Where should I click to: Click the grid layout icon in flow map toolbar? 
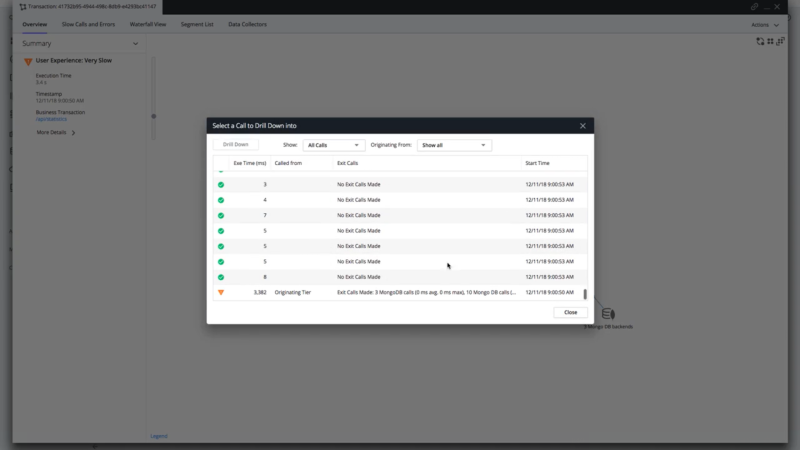[770, 41]
